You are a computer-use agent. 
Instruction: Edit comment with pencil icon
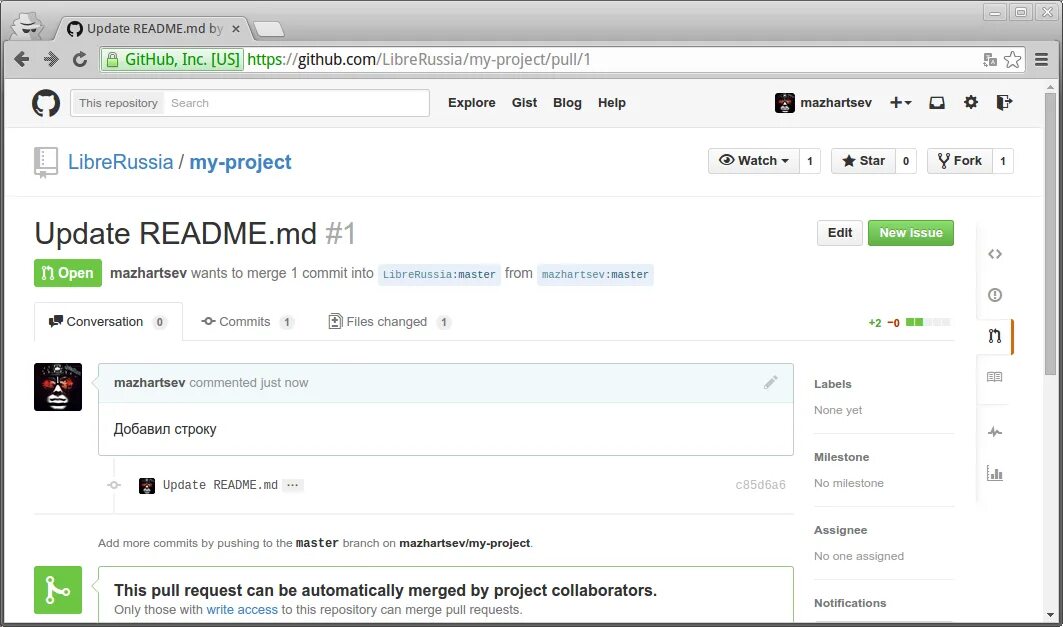tap(771, 382)
